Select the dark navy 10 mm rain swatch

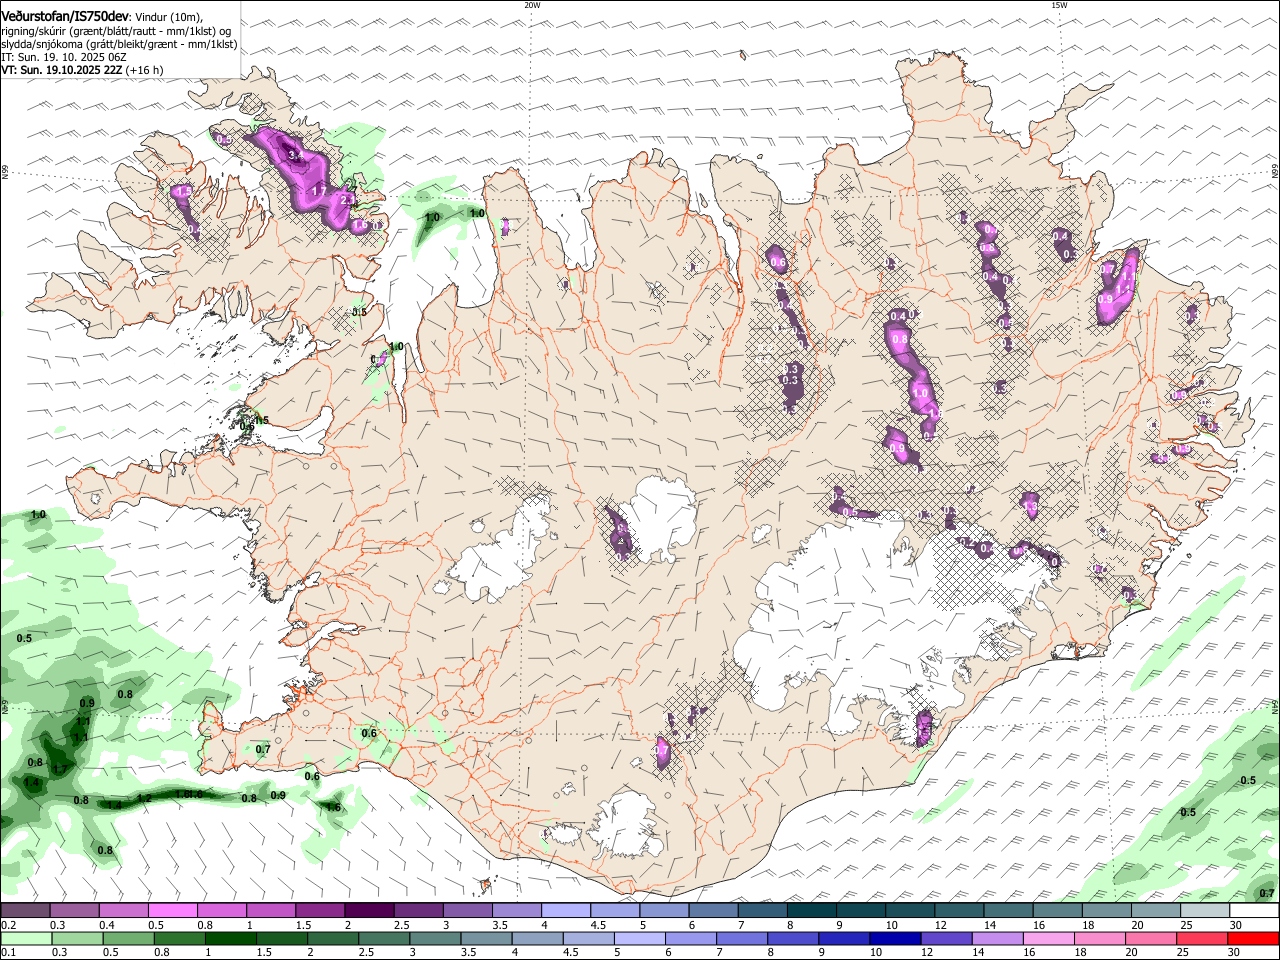[896, 938]
